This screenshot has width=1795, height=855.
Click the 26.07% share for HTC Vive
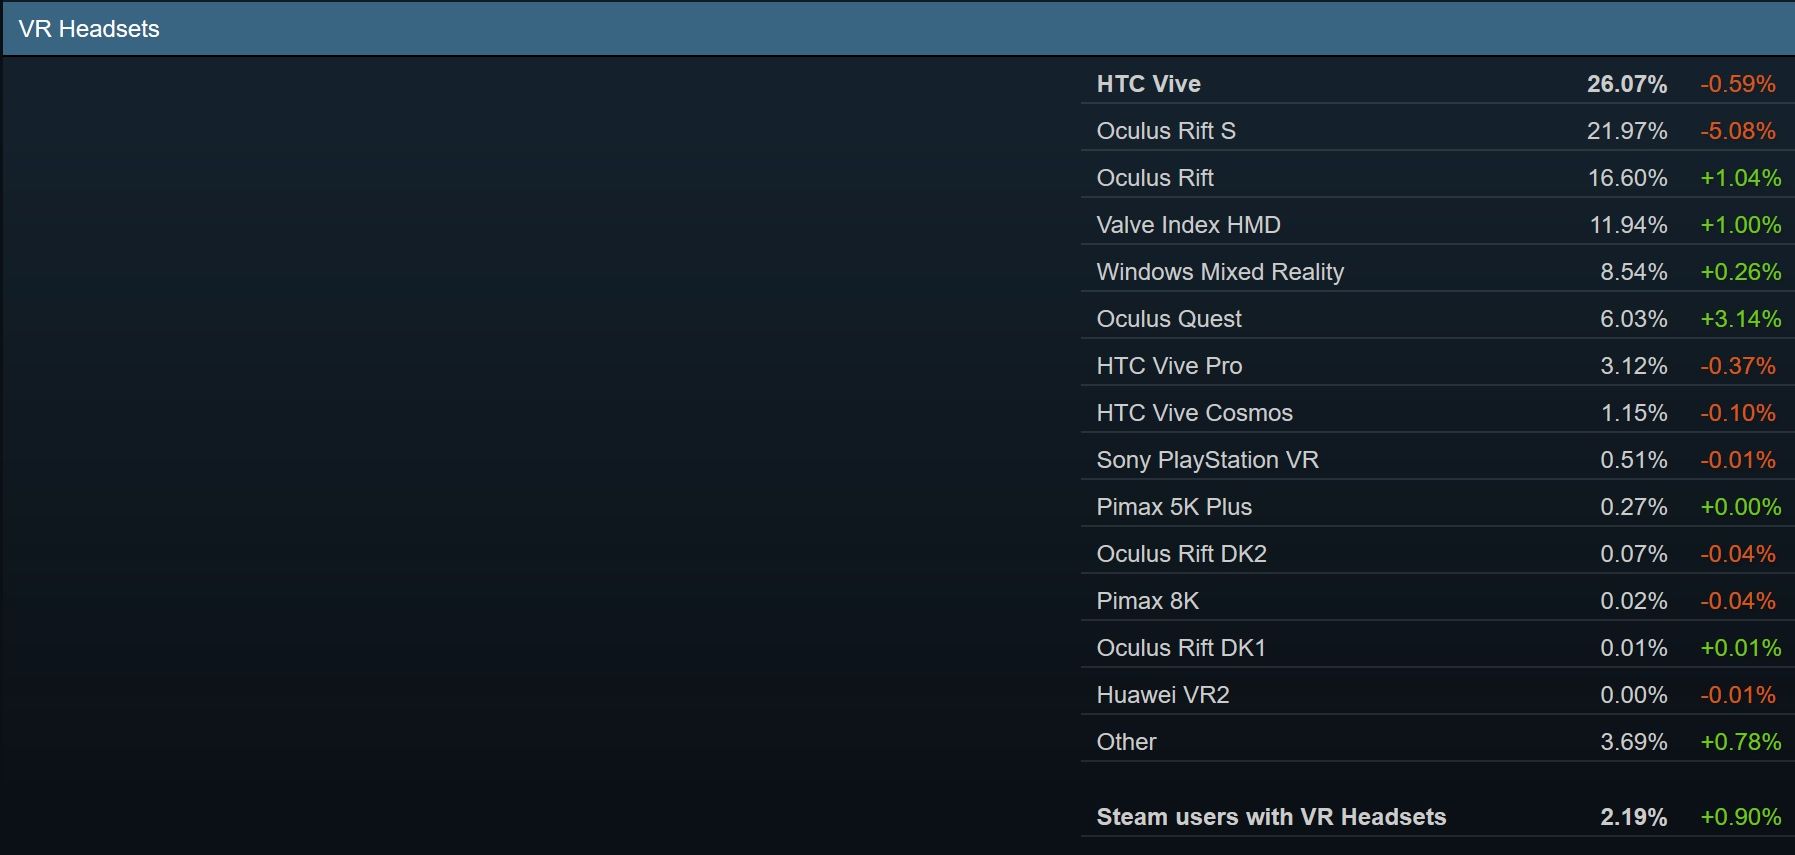pyautogui.click(x=1626, y=84)
